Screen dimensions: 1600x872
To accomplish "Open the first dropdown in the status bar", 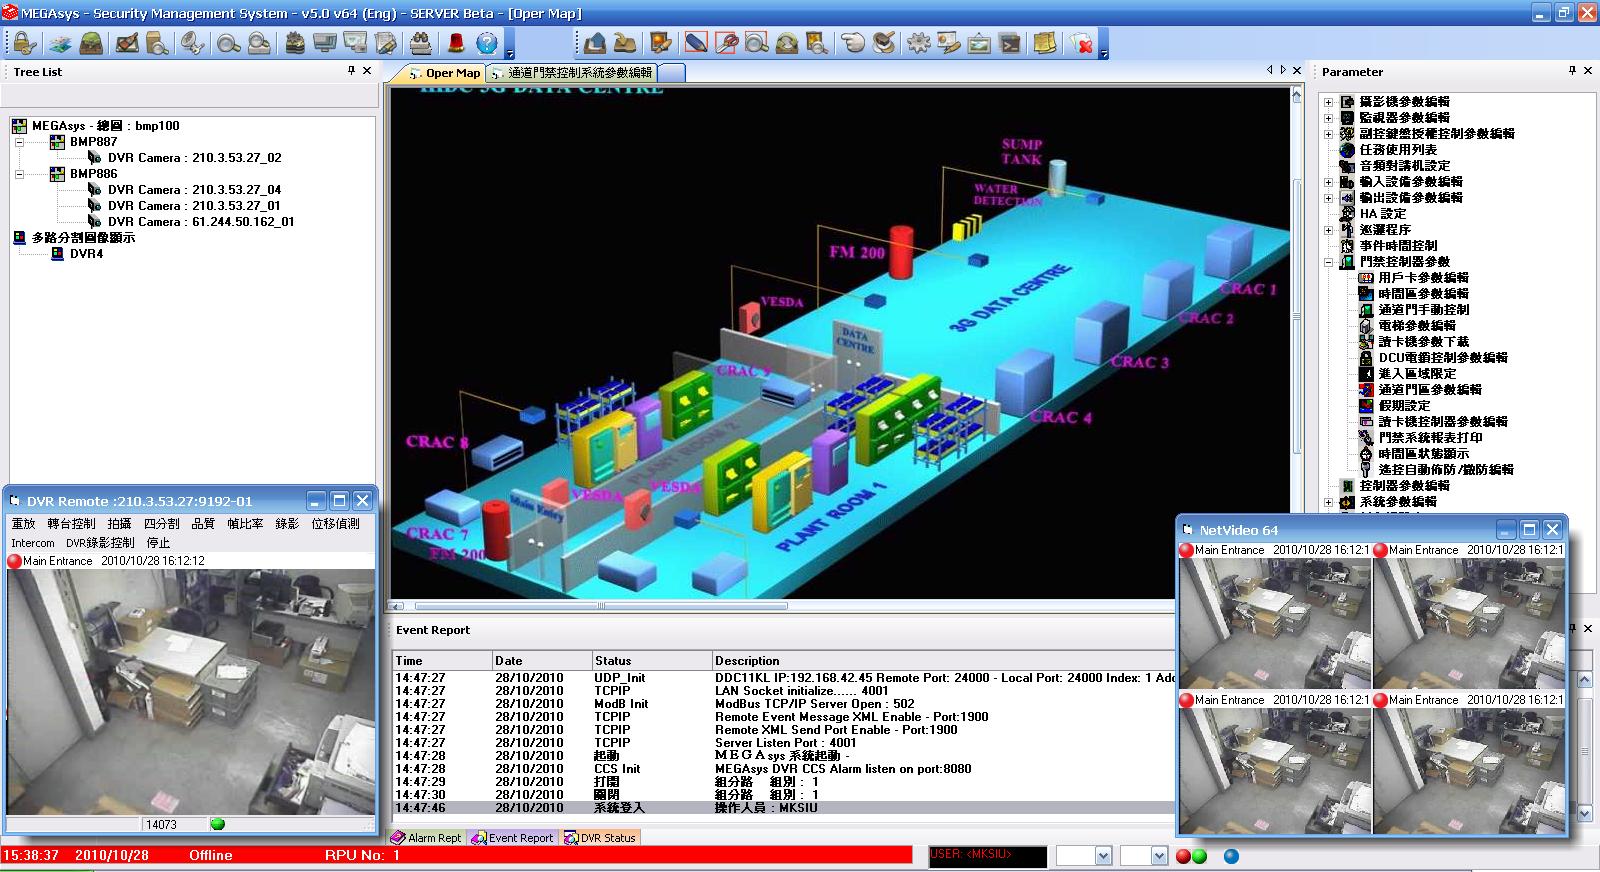I will click(1102, 856).
